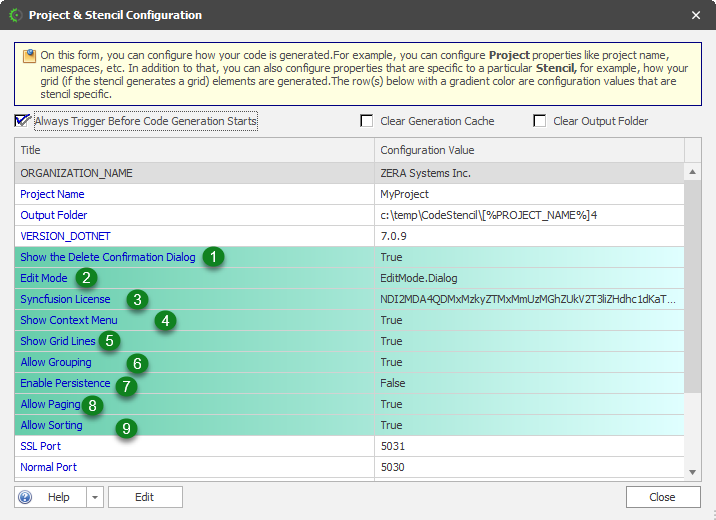
Task: Click the green badge numbered 4
Action: [165, 321]
